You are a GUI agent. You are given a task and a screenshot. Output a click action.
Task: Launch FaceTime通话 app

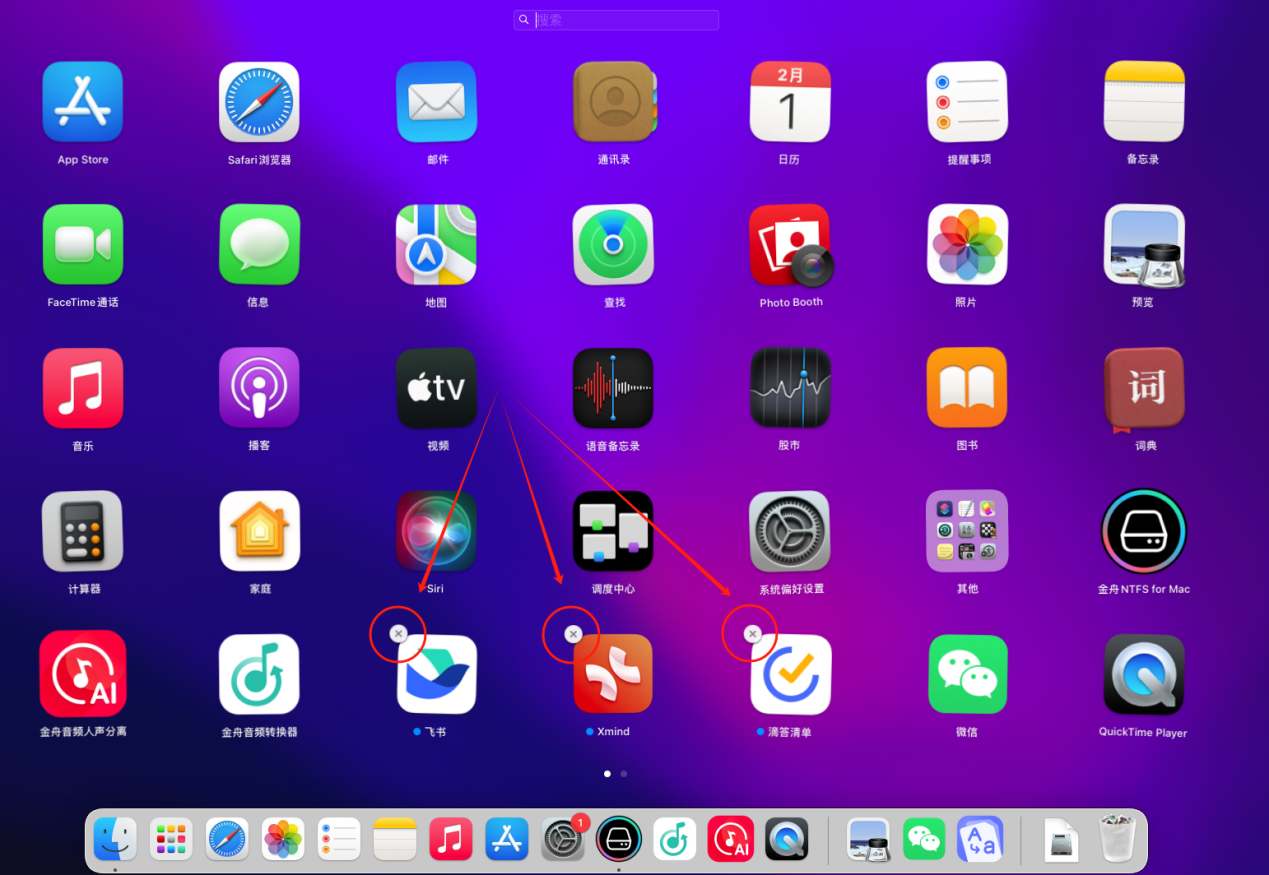point(83,245)
